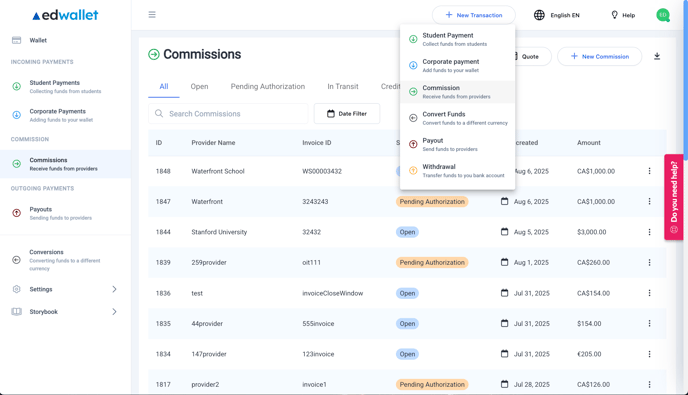Click the Open status badge for row 1836

coord(407,293)
